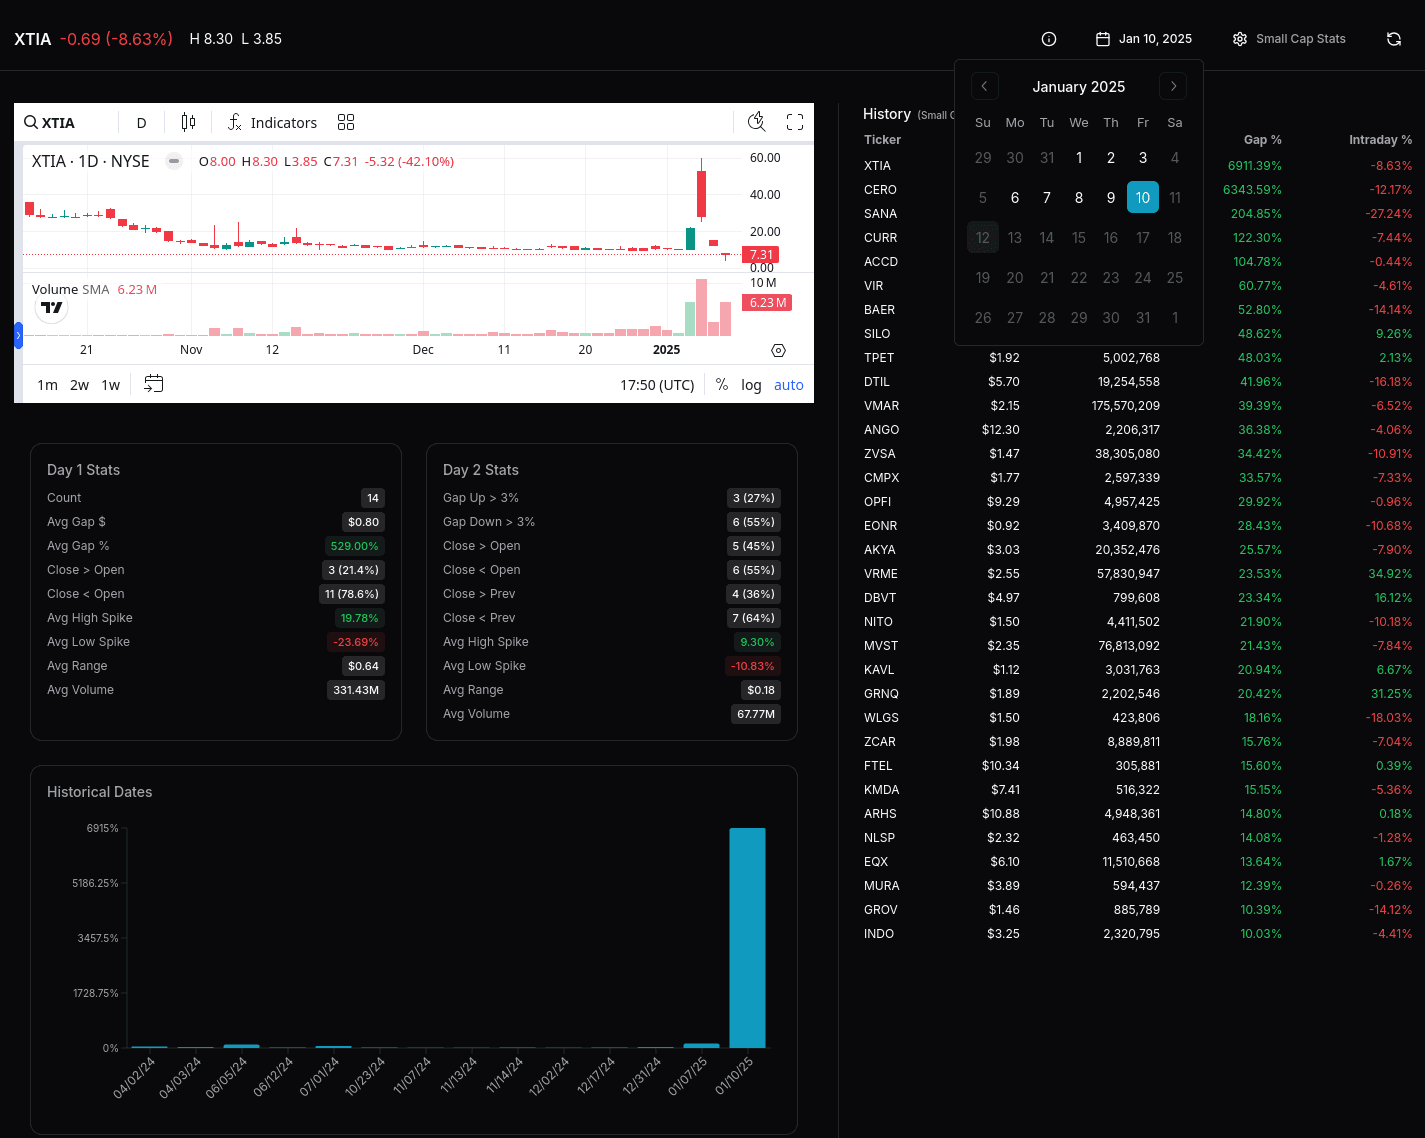Select the 1m time range
1425x1138 pixels.
47,385
